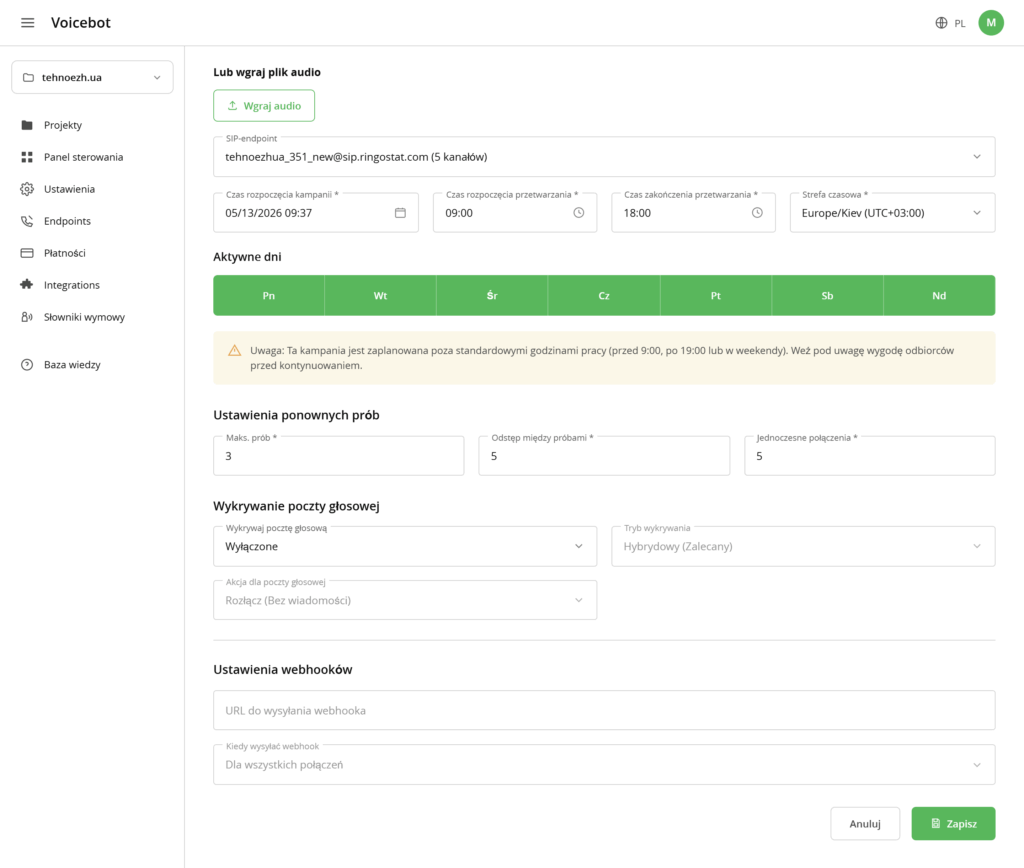Open the Tryb wykrywania dropdown
The image size is (1024, 868).
click(803, 546)
